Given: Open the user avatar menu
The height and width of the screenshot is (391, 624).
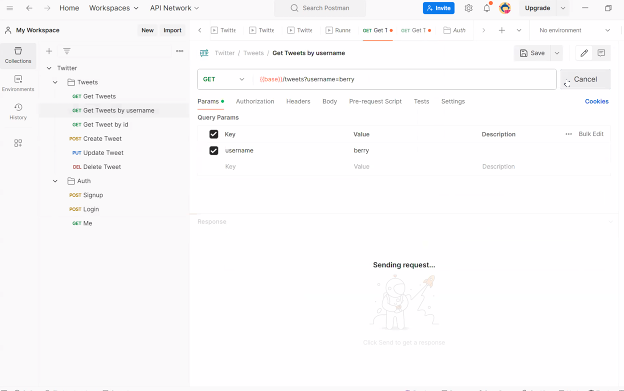Looking at the screenshot, I should pos(505,8).
